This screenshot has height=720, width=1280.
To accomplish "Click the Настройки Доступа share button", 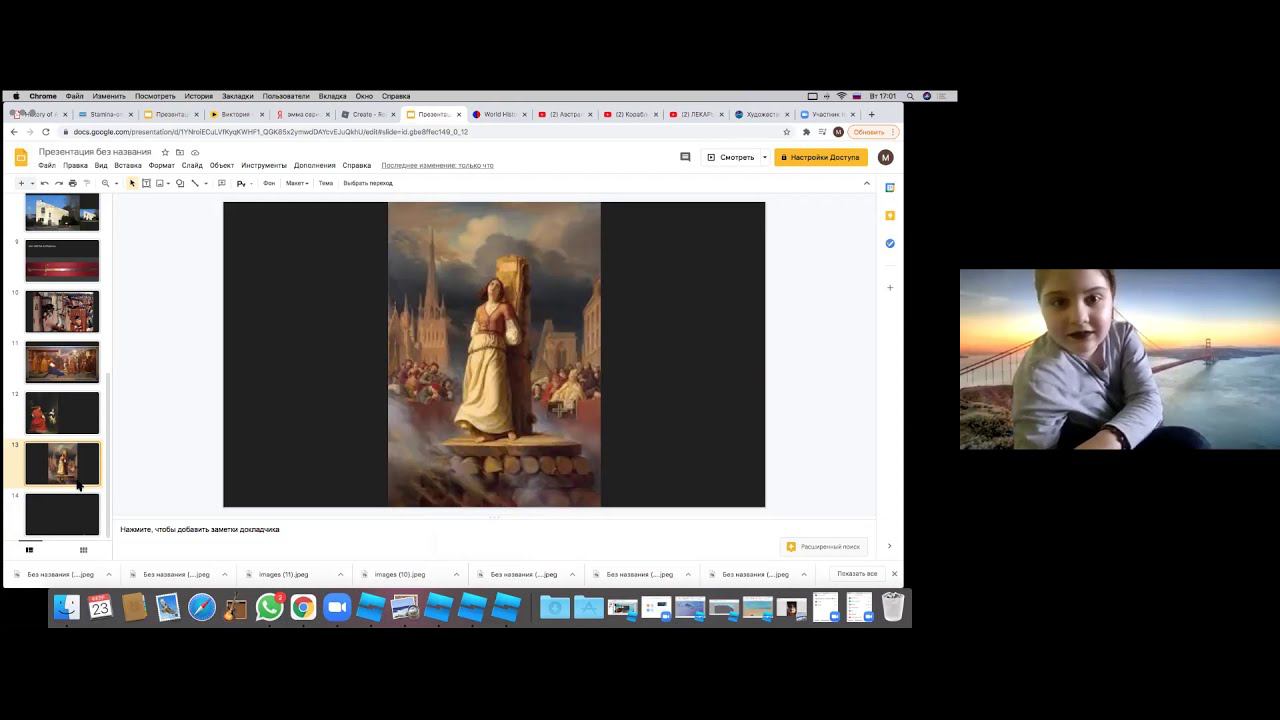I will click(821, 157).
